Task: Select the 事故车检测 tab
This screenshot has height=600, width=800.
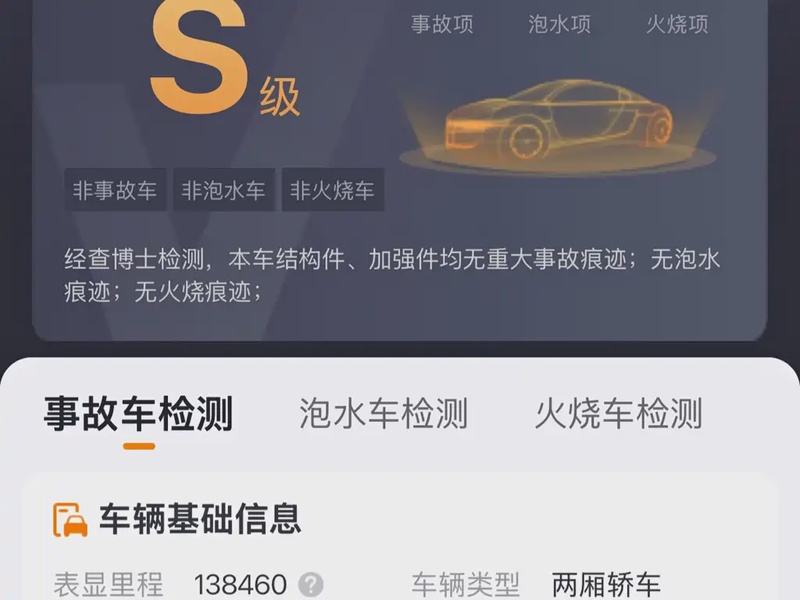Action: [138, 413]
